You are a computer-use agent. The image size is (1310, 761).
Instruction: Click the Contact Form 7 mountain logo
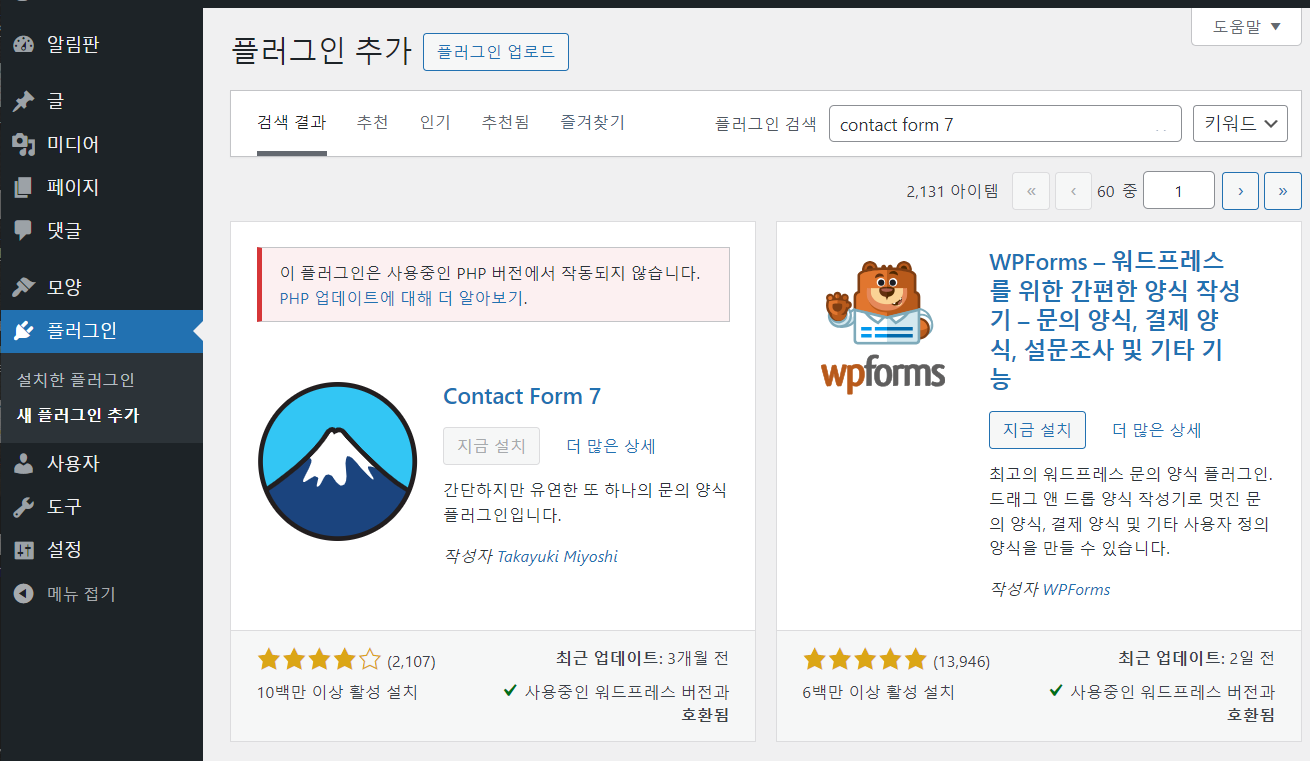coord(336,461)
